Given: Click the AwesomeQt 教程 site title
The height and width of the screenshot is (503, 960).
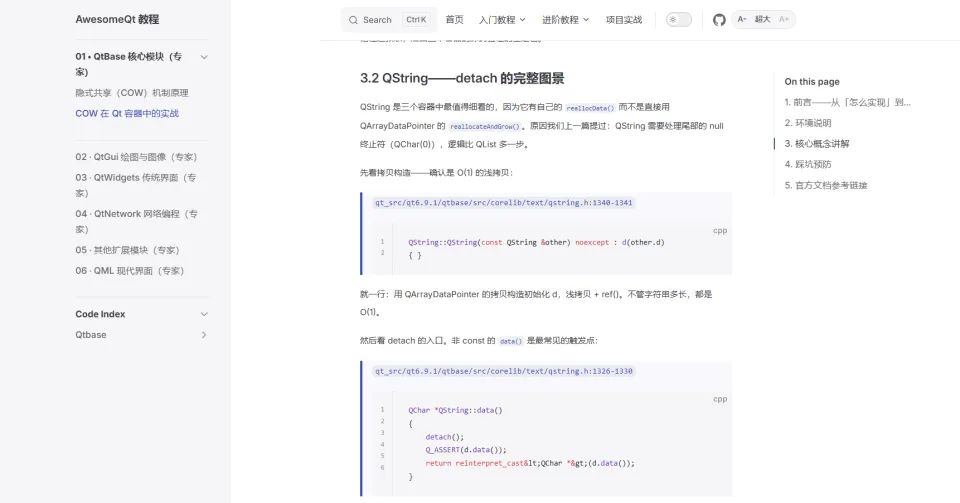Looking at the screenshot, I should [x=117, y=20].
